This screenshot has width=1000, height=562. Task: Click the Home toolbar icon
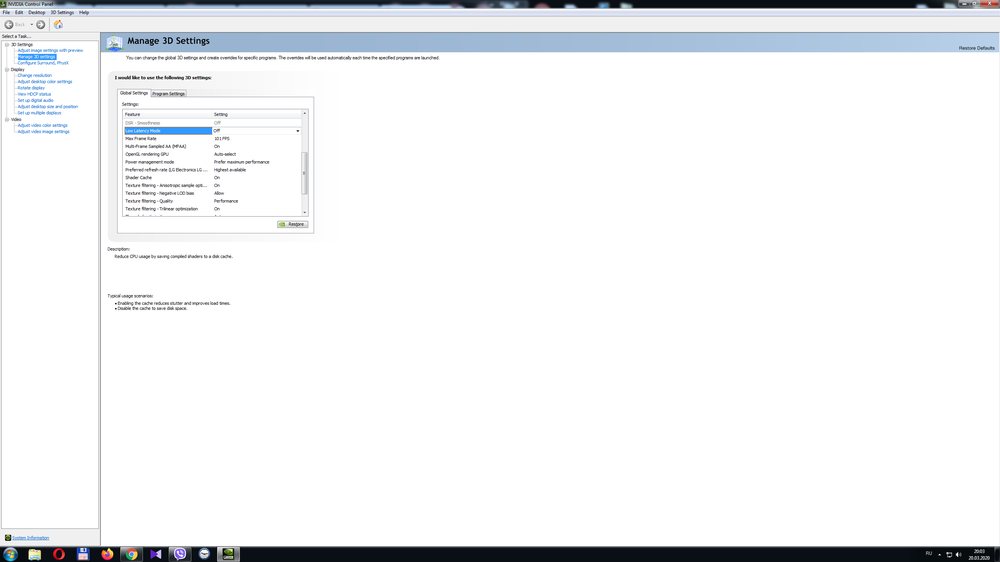coord(58,24)
